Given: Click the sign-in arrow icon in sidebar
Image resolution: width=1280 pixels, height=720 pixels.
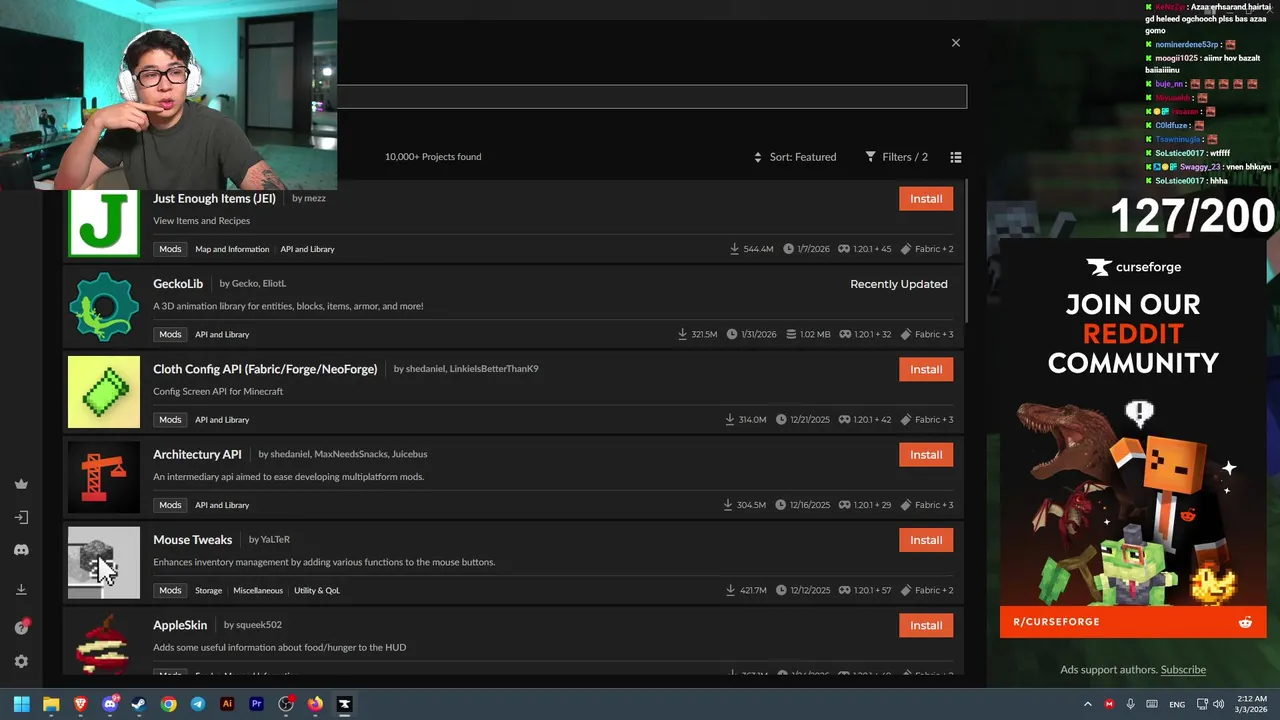Looking at the screenshot, I should pos(21,517).
